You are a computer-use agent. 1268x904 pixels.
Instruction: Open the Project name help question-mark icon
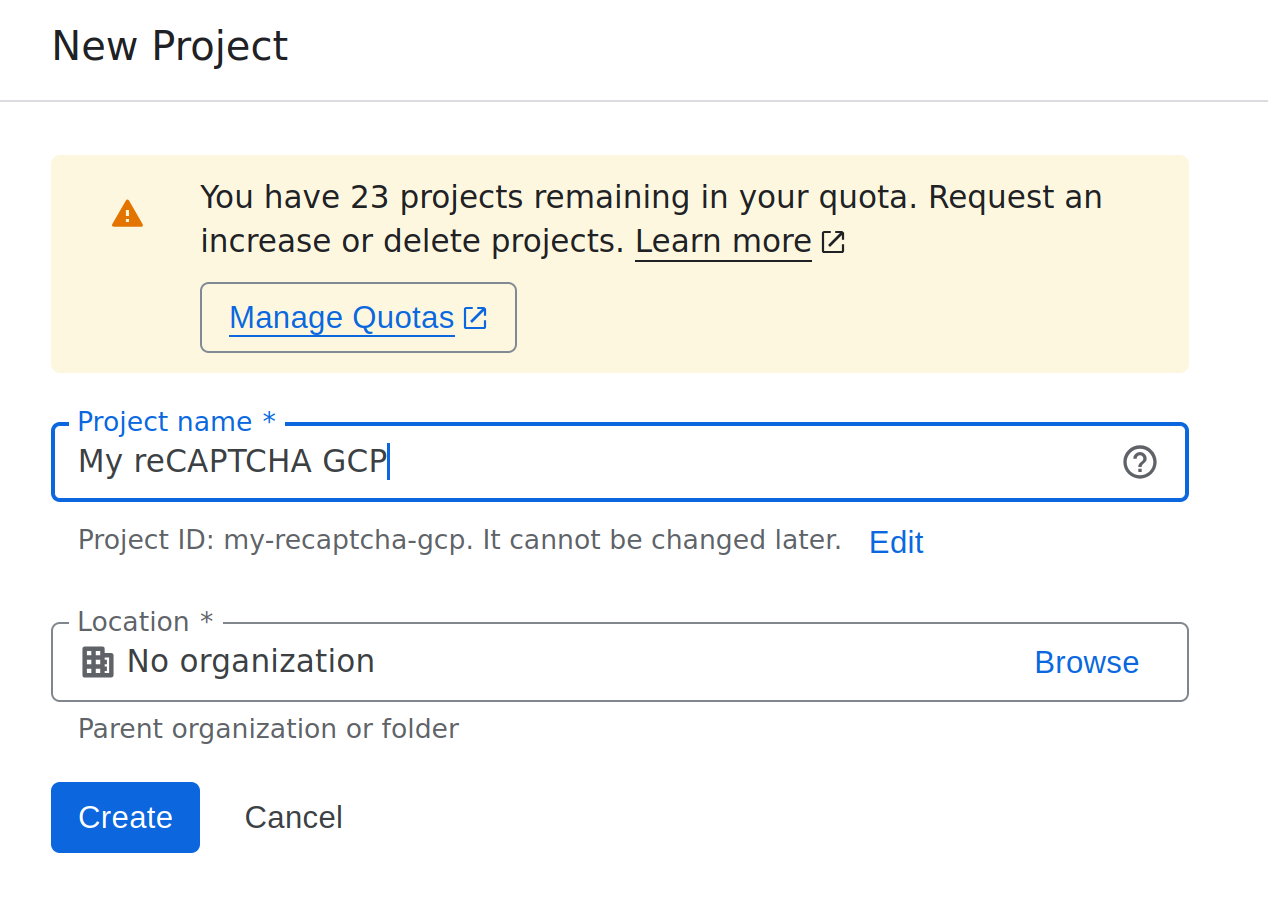click(1140, 462)
